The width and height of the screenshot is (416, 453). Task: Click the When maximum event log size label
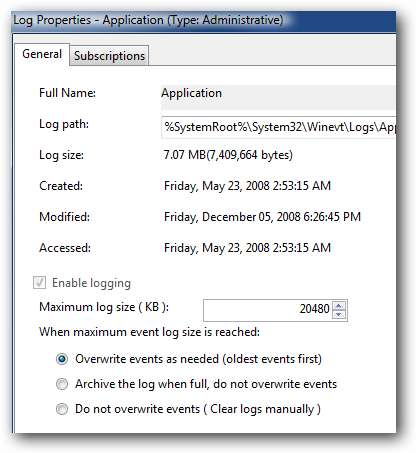(149, 332)
